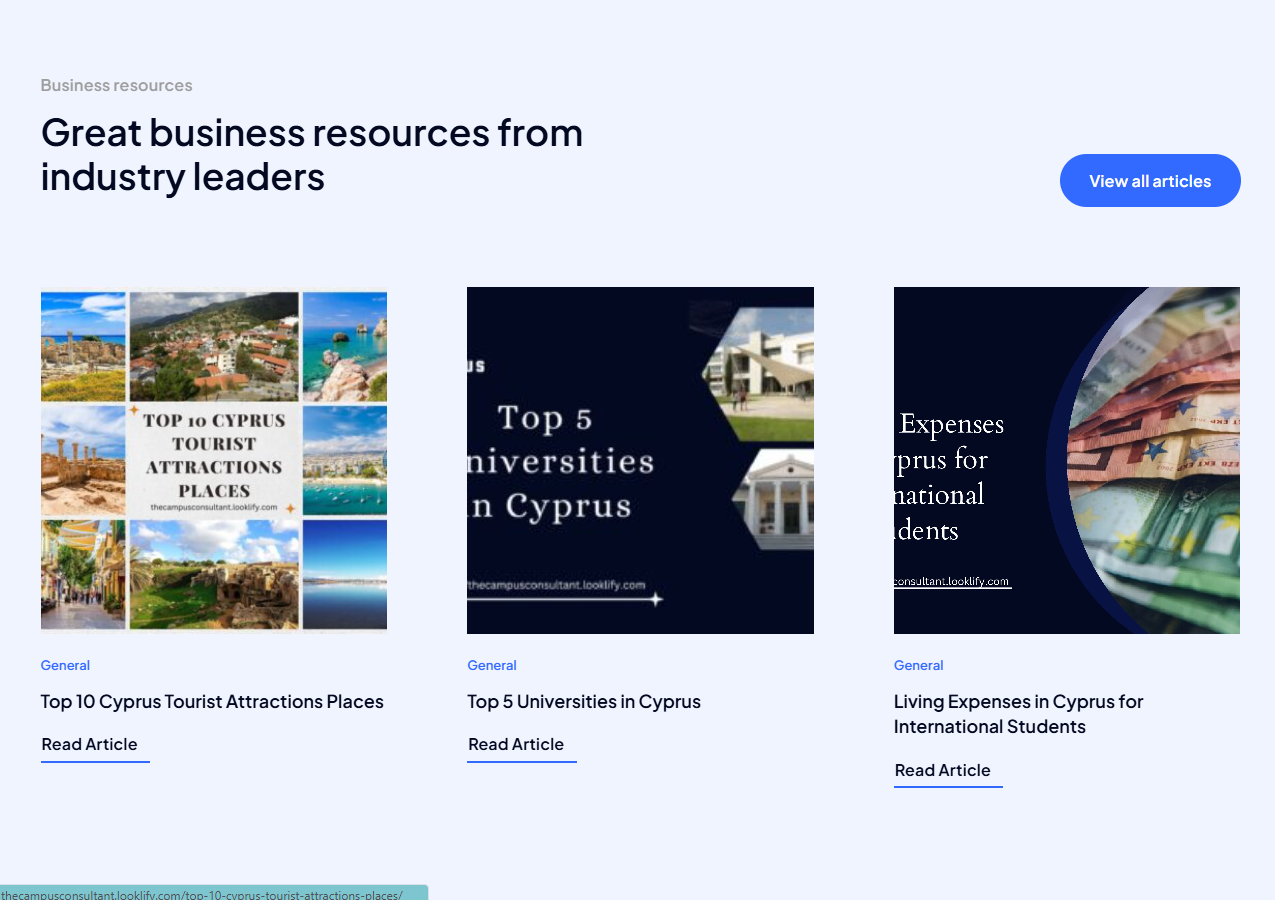Click the View all articles button
This screenshot has height=900, width=1275.
(x=1150, y=181)
